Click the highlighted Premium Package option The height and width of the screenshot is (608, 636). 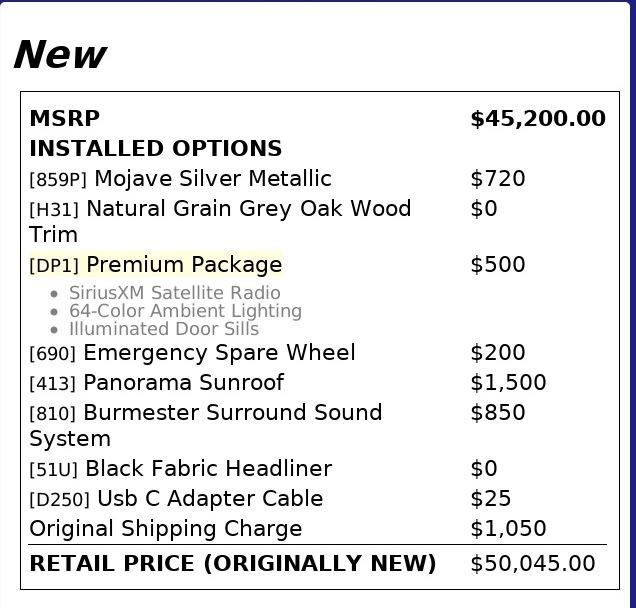pyautogui.click(x=184, y=265)
